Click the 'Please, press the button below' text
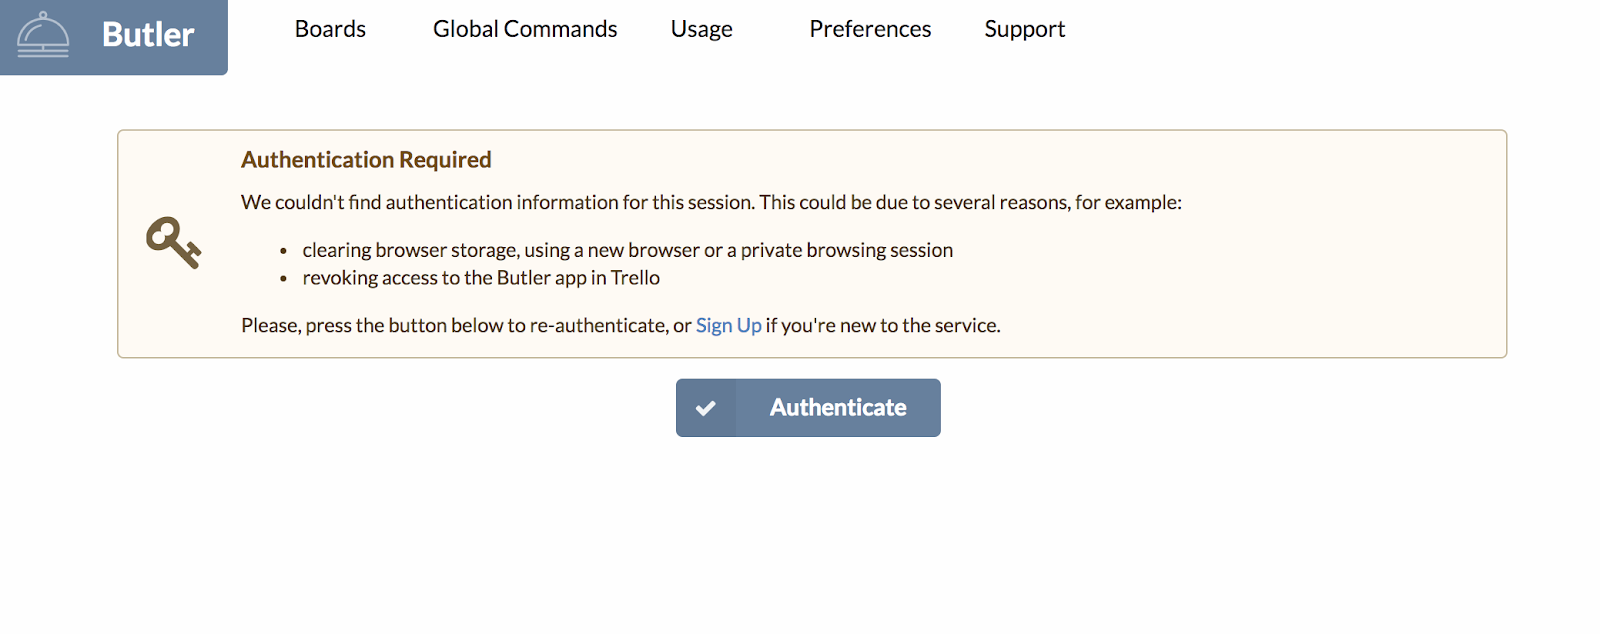 click(466, 325)
